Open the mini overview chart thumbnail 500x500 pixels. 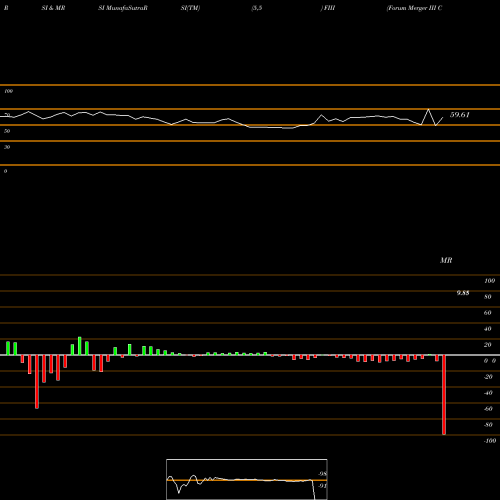(247, 479)
